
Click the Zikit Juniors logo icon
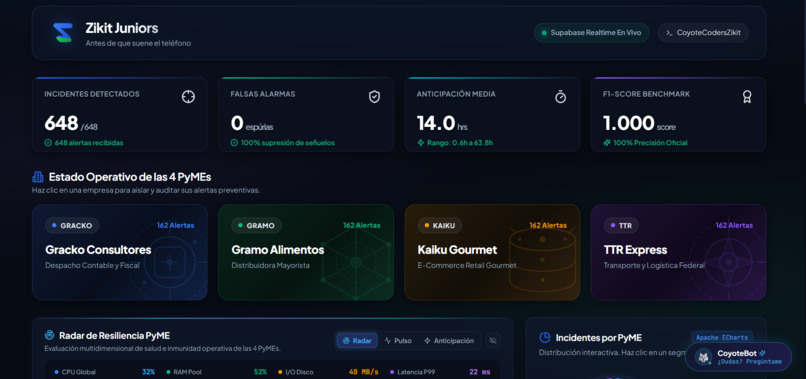63,33
